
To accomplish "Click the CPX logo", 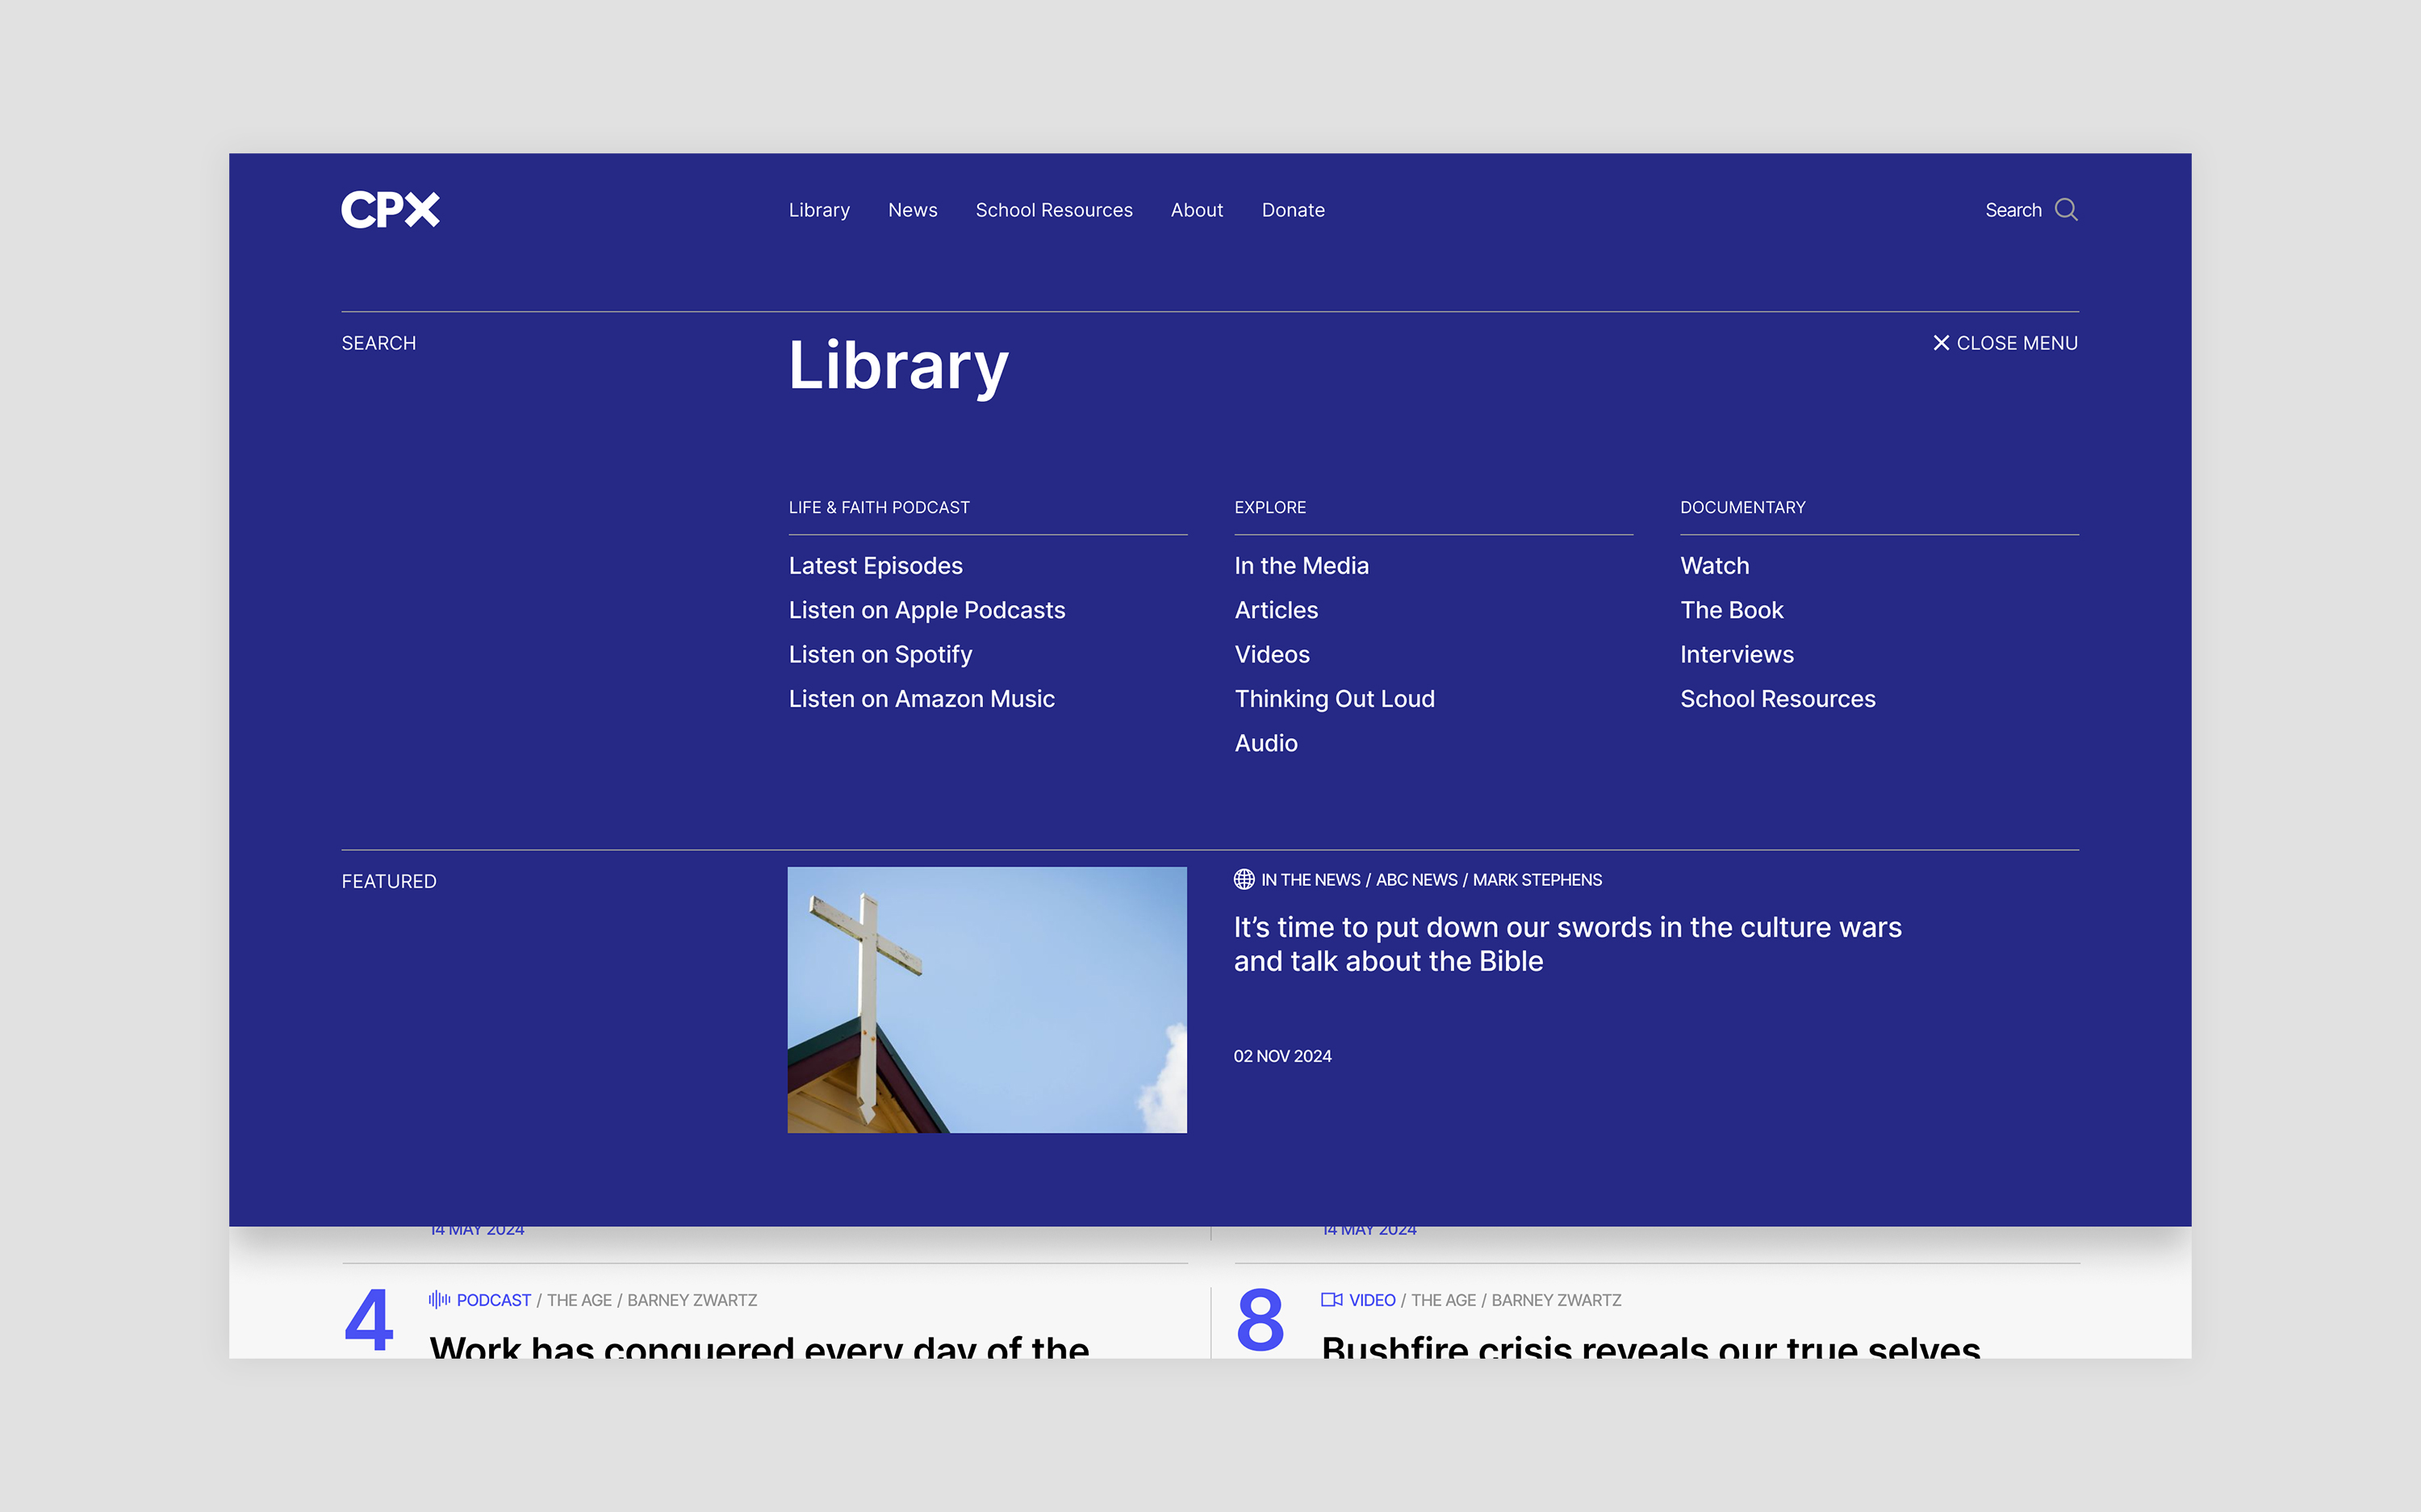I will tap(390, 209).
